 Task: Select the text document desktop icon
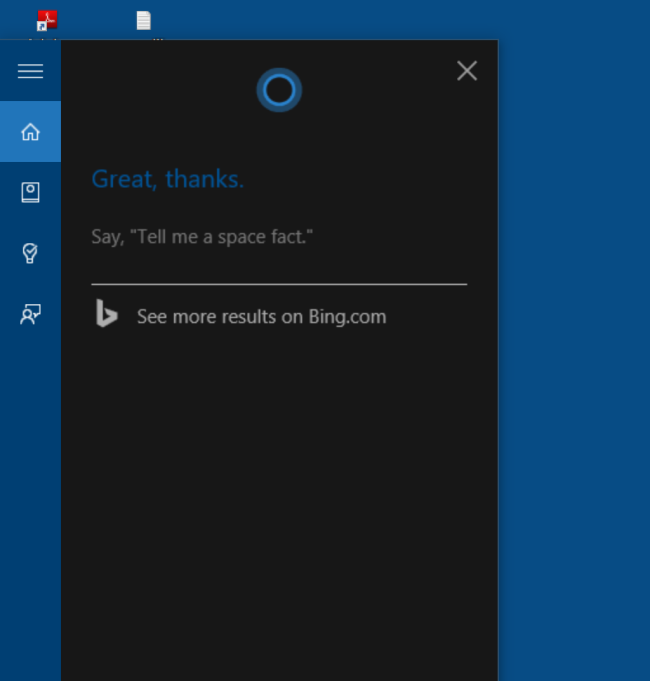tap(144, 20)
